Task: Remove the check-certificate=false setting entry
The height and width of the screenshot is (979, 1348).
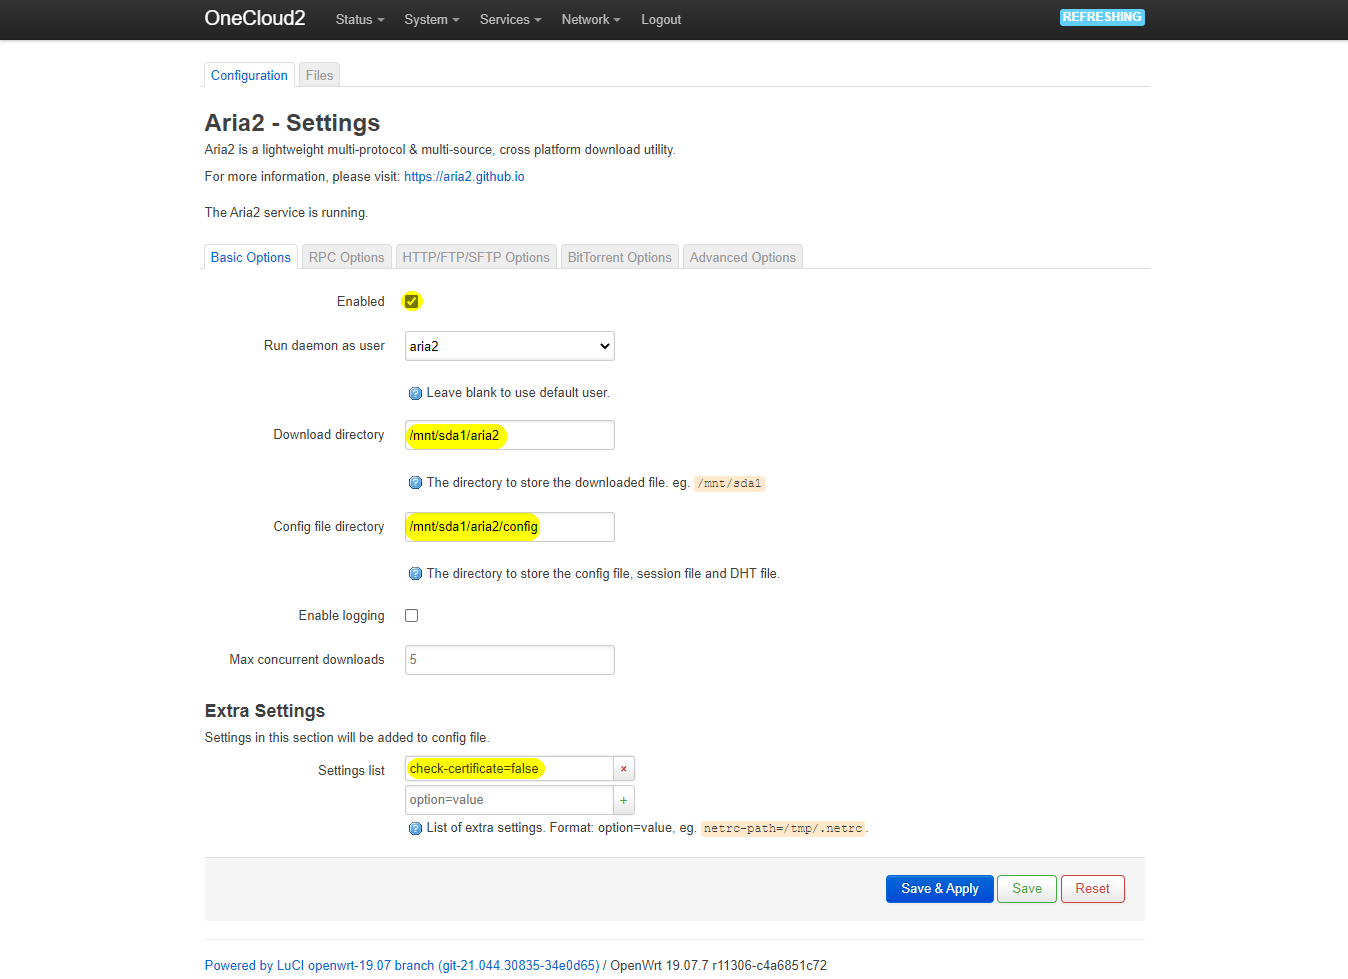Action: 623,769
